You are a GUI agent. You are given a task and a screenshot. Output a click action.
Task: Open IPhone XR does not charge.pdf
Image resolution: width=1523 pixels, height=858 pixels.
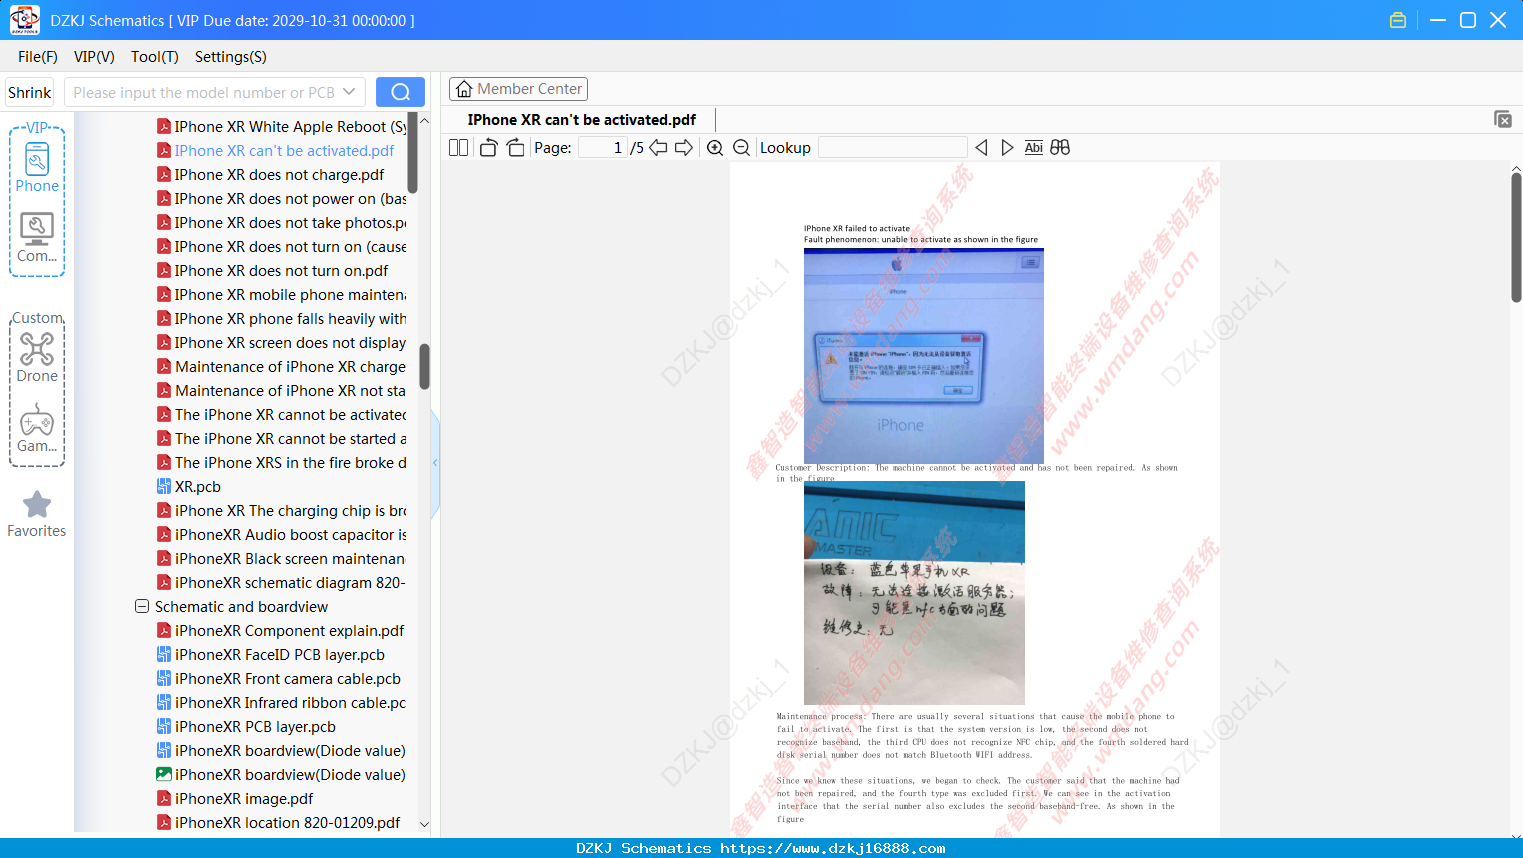point(270,175)
